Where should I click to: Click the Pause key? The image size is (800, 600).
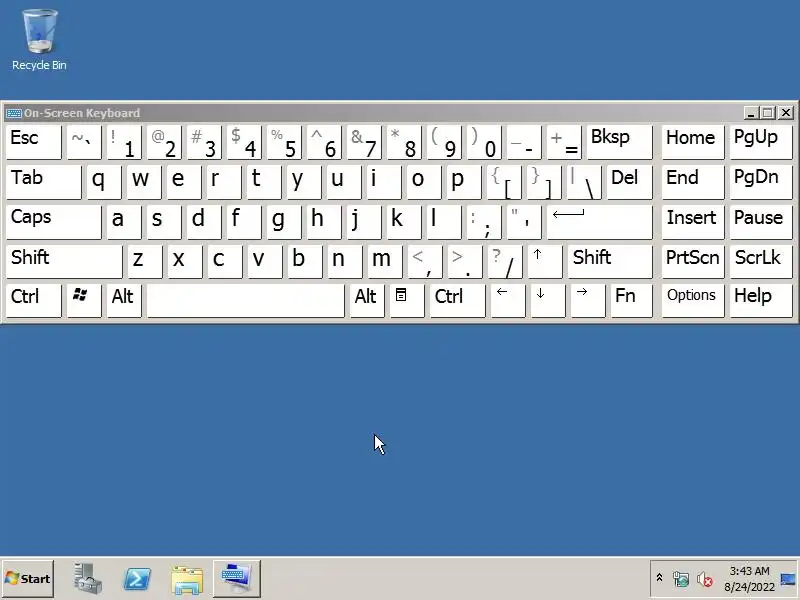tap(761, 221)
